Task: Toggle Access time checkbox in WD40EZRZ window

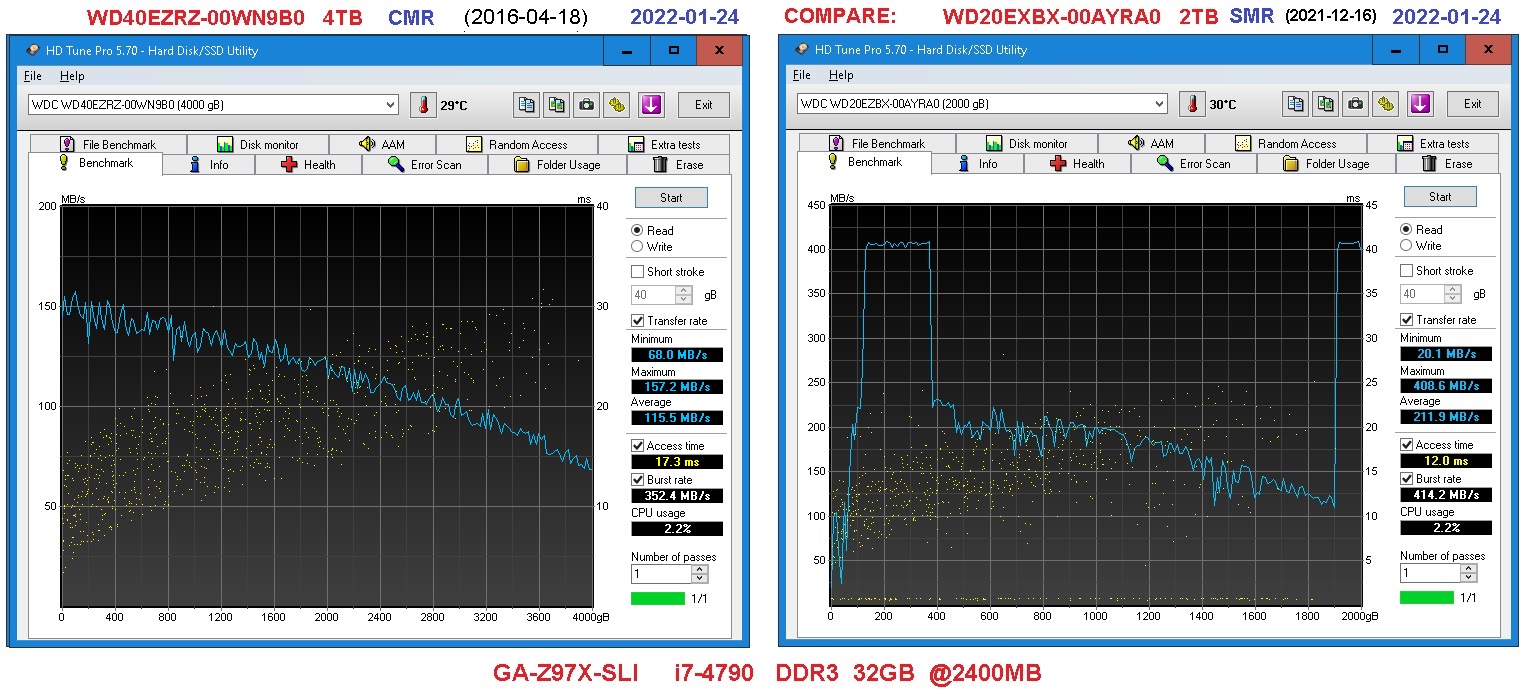Action: point(637,446)
